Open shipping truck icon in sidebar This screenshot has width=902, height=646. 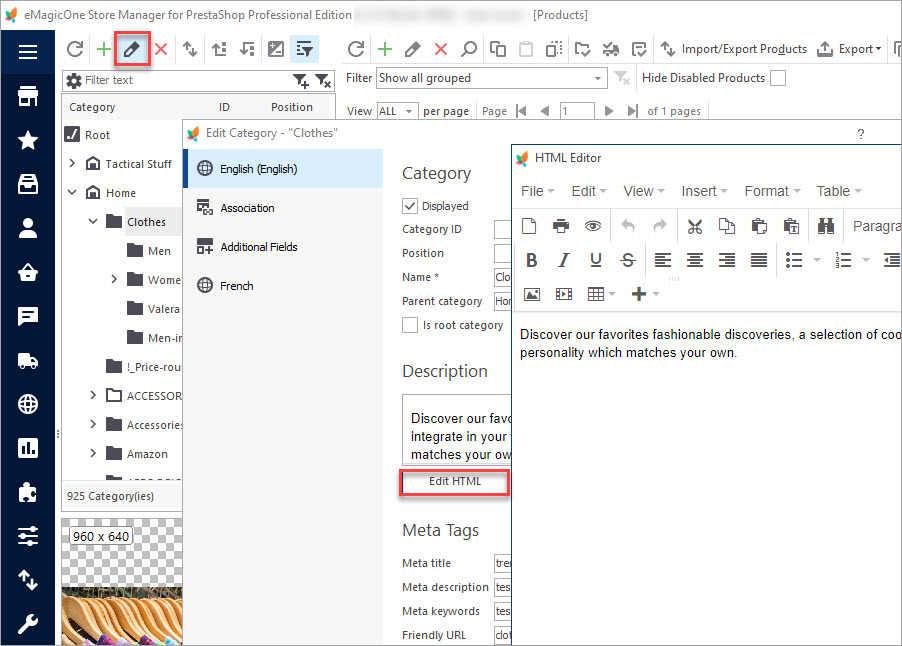point(28,361)
